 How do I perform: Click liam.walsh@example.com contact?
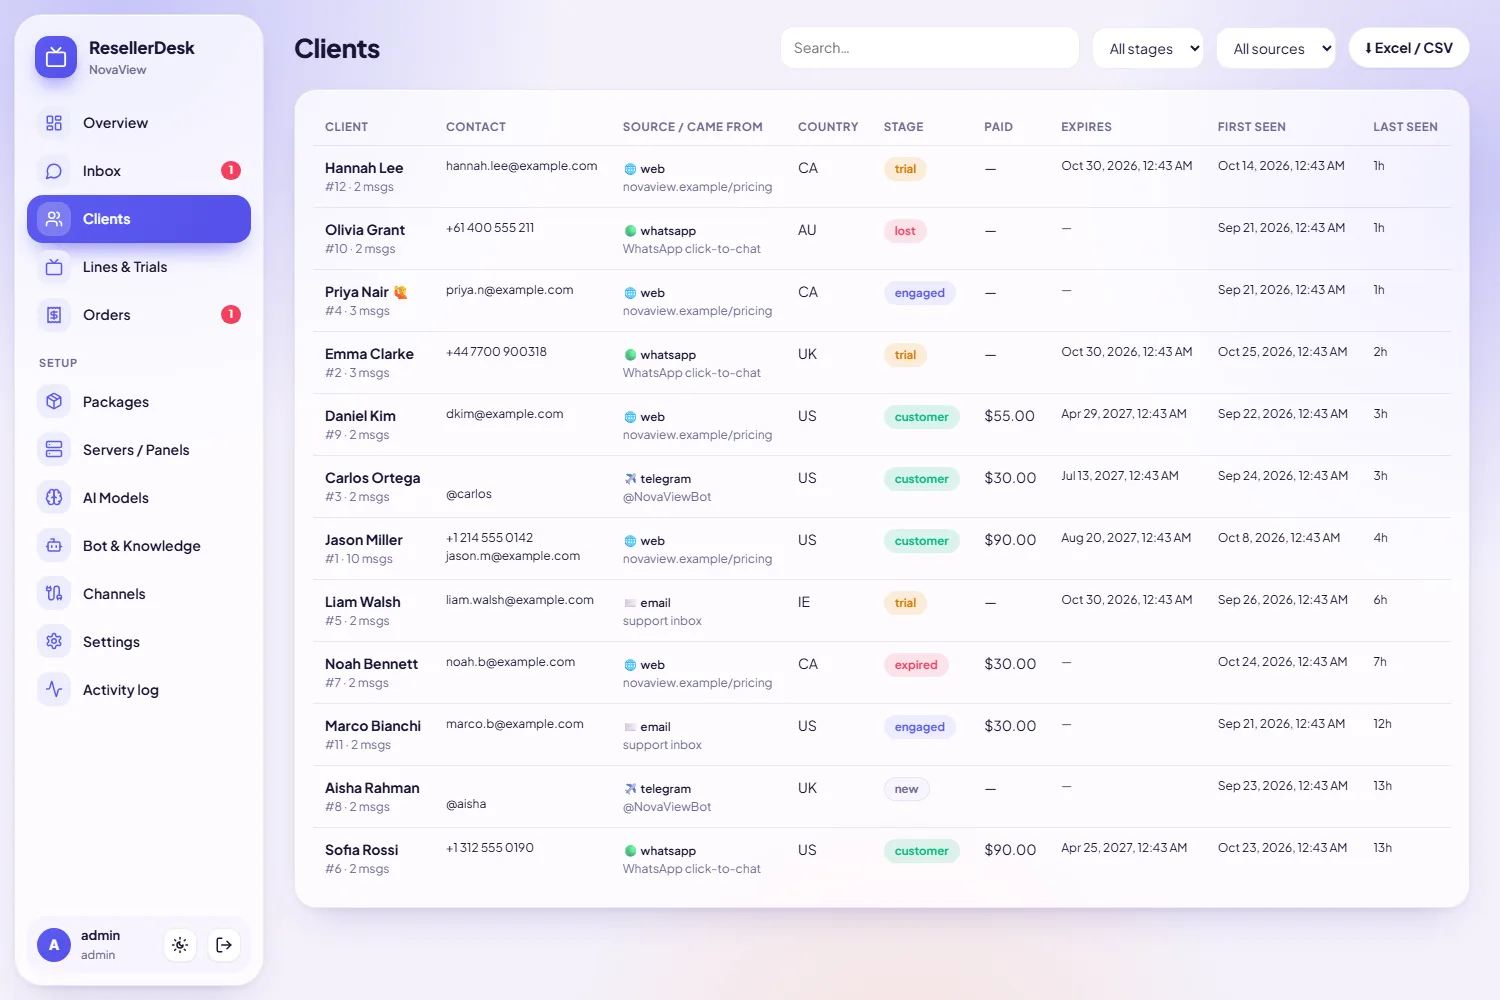[x=520, y=600]
